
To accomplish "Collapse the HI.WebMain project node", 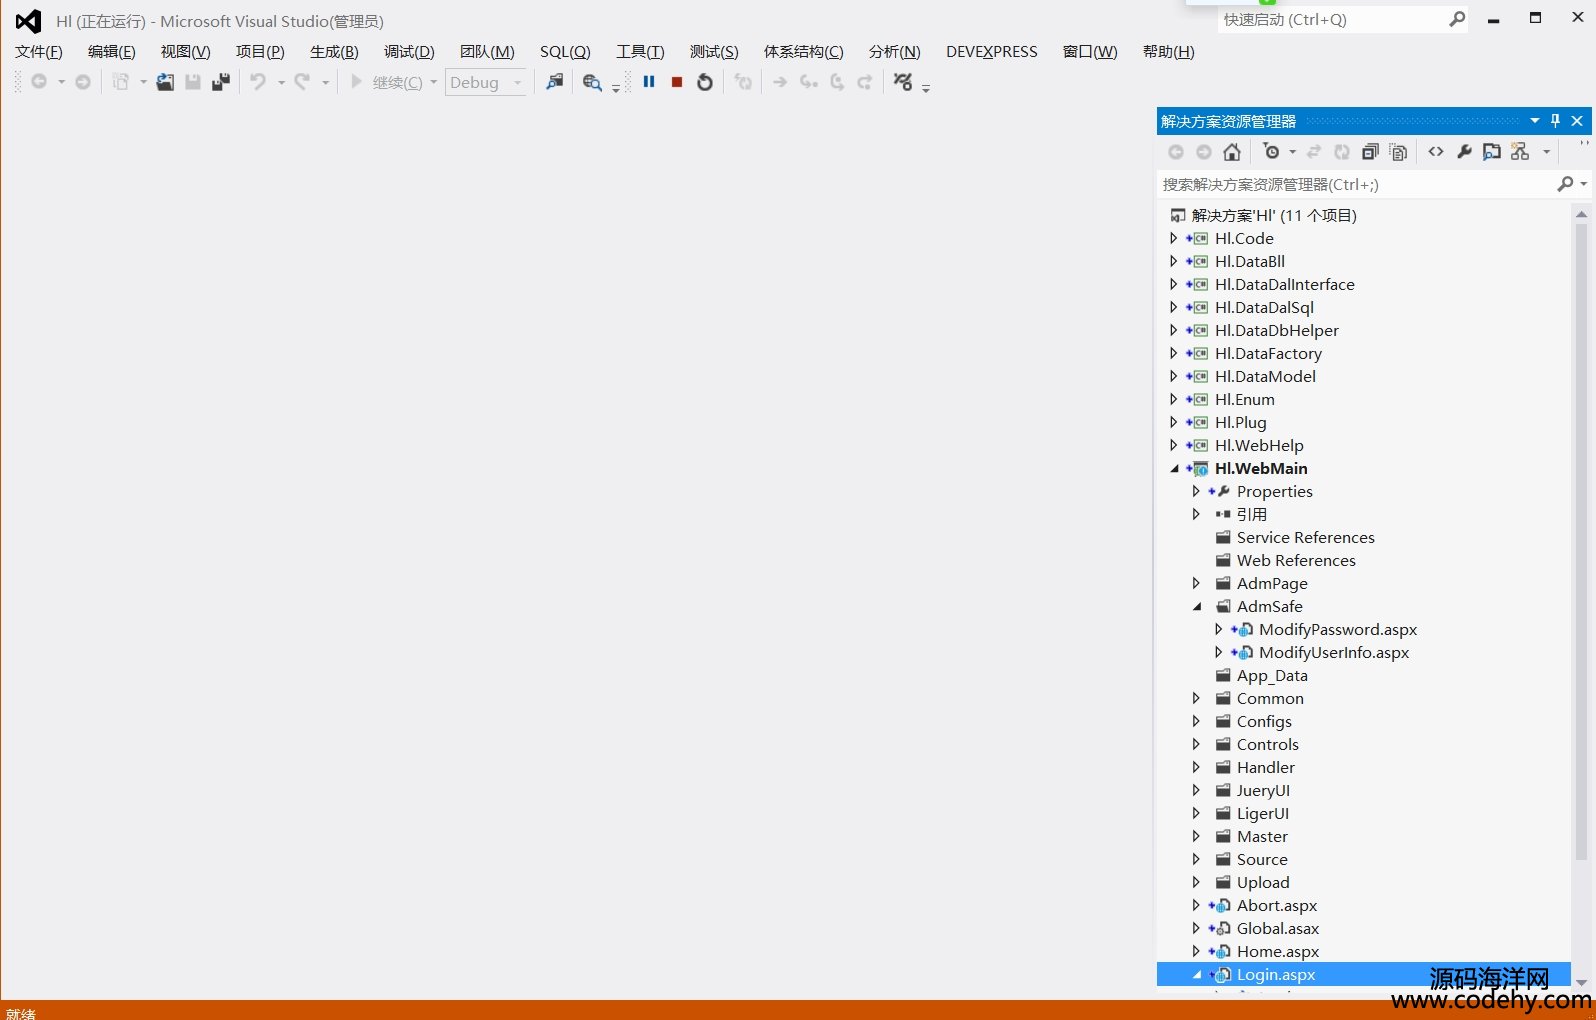I will click(x=1175, y=468).
